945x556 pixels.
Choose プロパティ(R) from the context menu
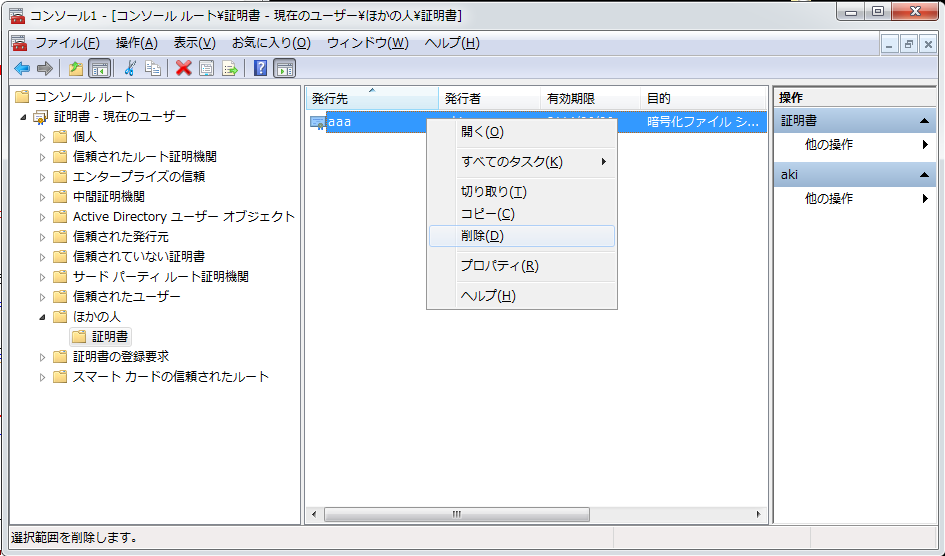tap(499, 266)
